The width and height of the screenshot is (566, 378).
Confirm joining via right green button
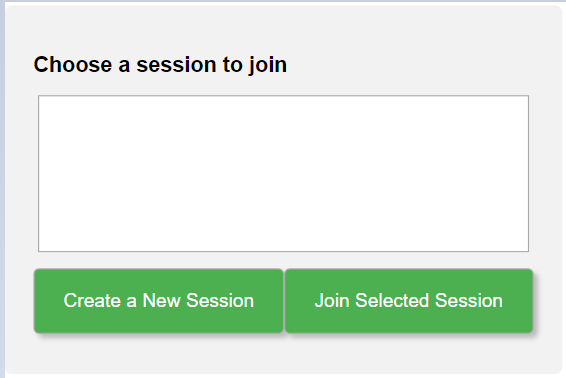(409, 301)
